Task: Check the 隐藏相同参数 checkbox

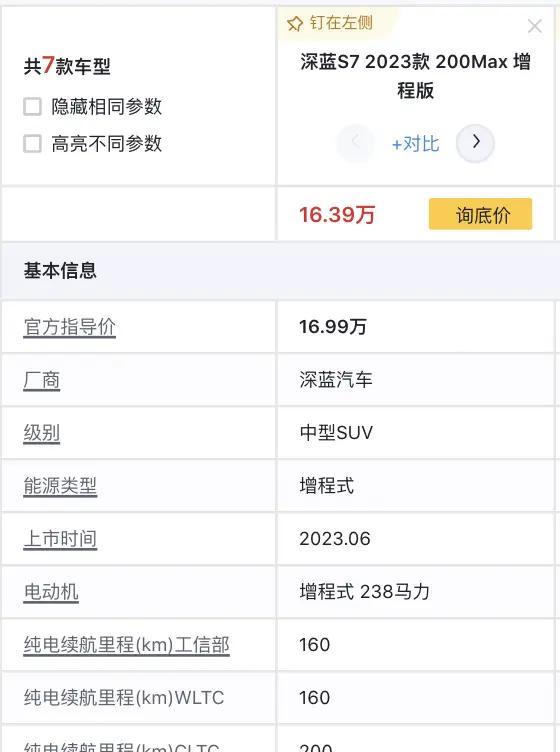Action: point(33,106)
